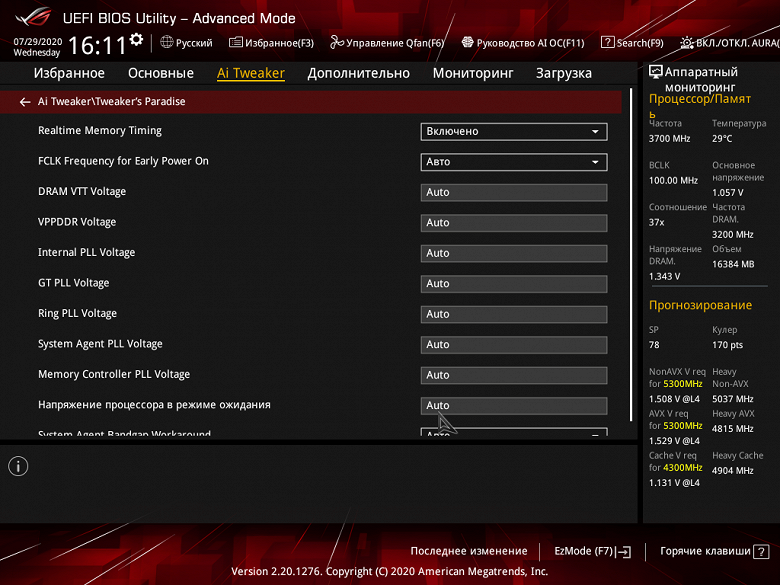The image size is (780, 585).
Task: Select the Internal PLL Voltage label
Action: point(87,252)
